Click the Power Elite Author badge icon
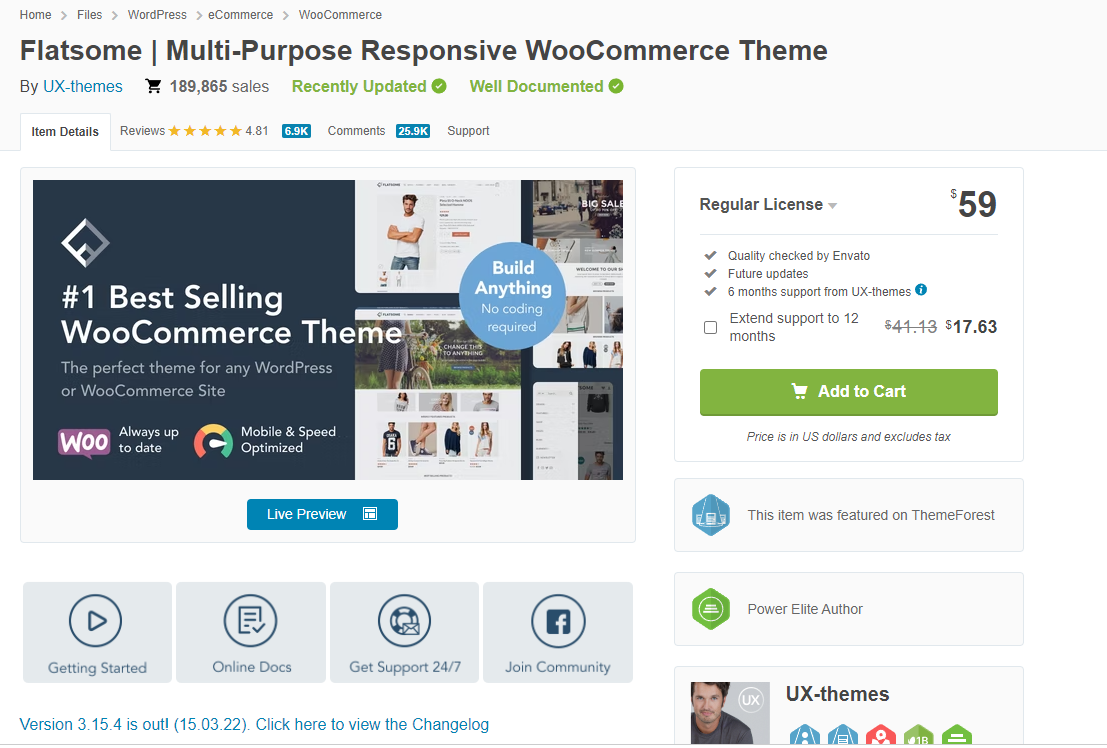1107x748 pixels. (711, 609)
